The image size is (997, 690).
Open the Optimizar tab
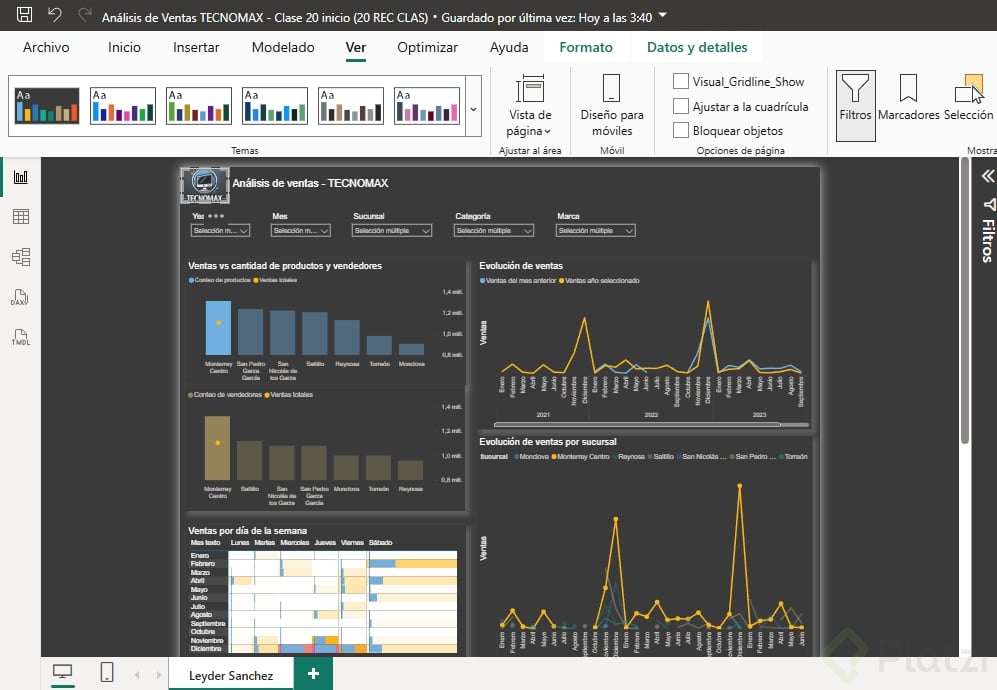427,47
